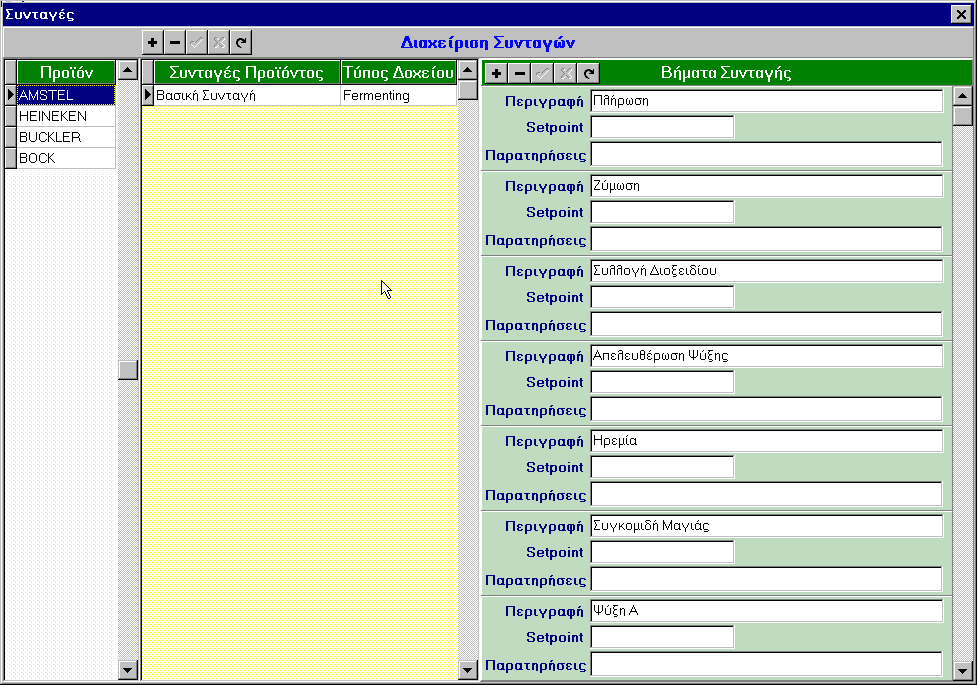Screen dimensions: 977x685
Task: Click the Παρατηρήσεις field under Ζύμωση
Action: [x=766, y=239]
